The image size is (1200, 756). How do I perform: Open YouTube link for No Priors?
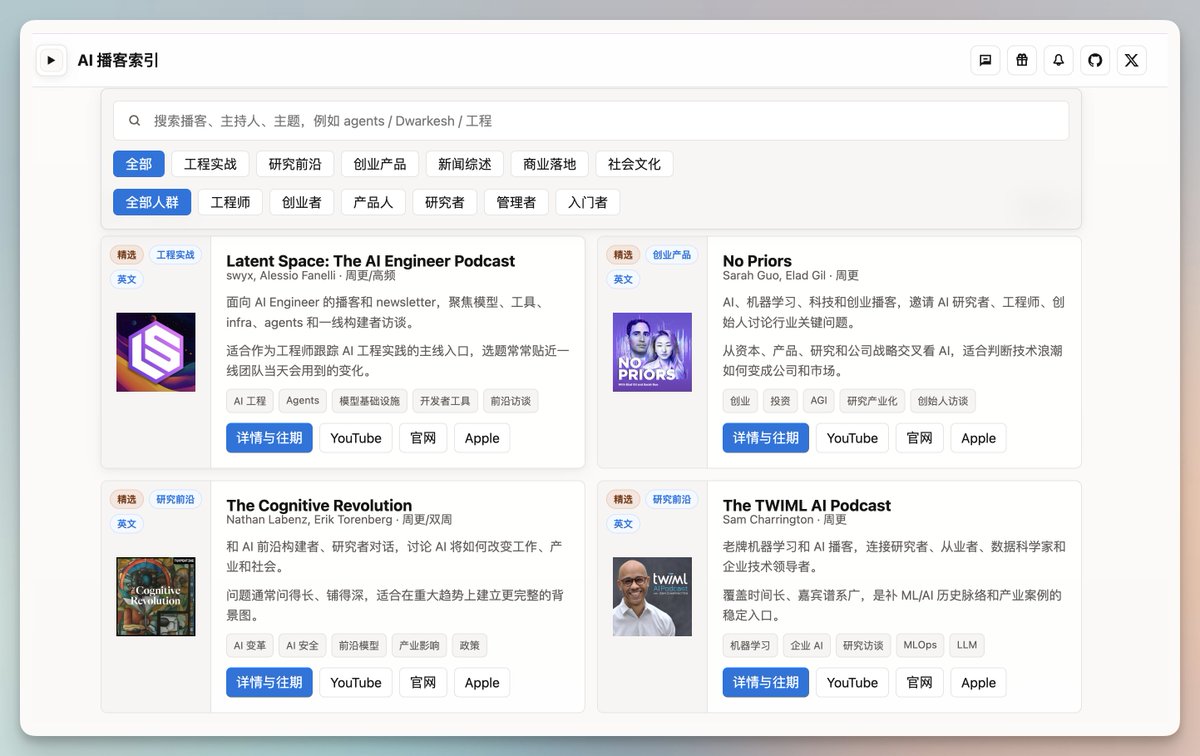point(852,438)
